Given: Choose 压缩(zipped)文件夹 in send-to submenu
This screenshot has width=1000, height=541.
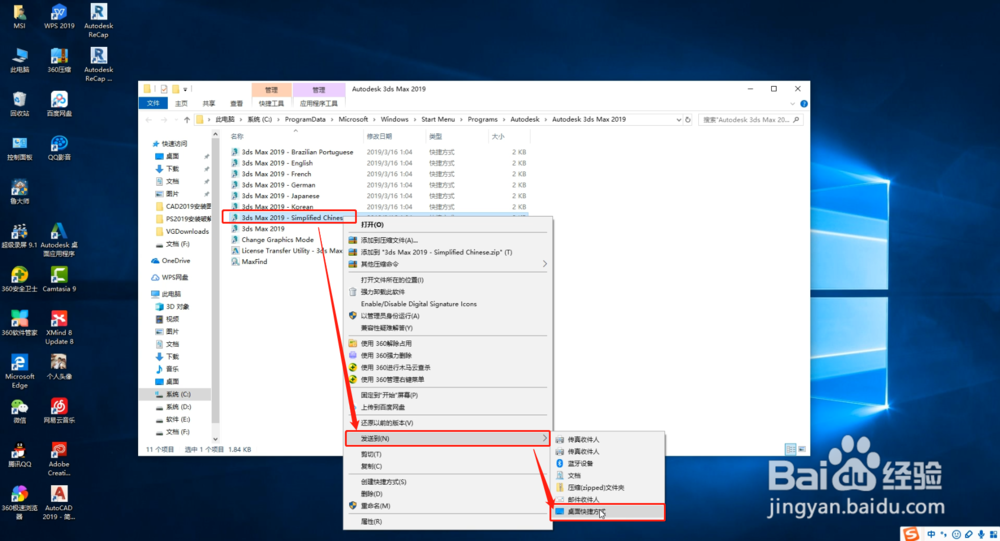Looking at the screenshot, I should pos(608,487).
